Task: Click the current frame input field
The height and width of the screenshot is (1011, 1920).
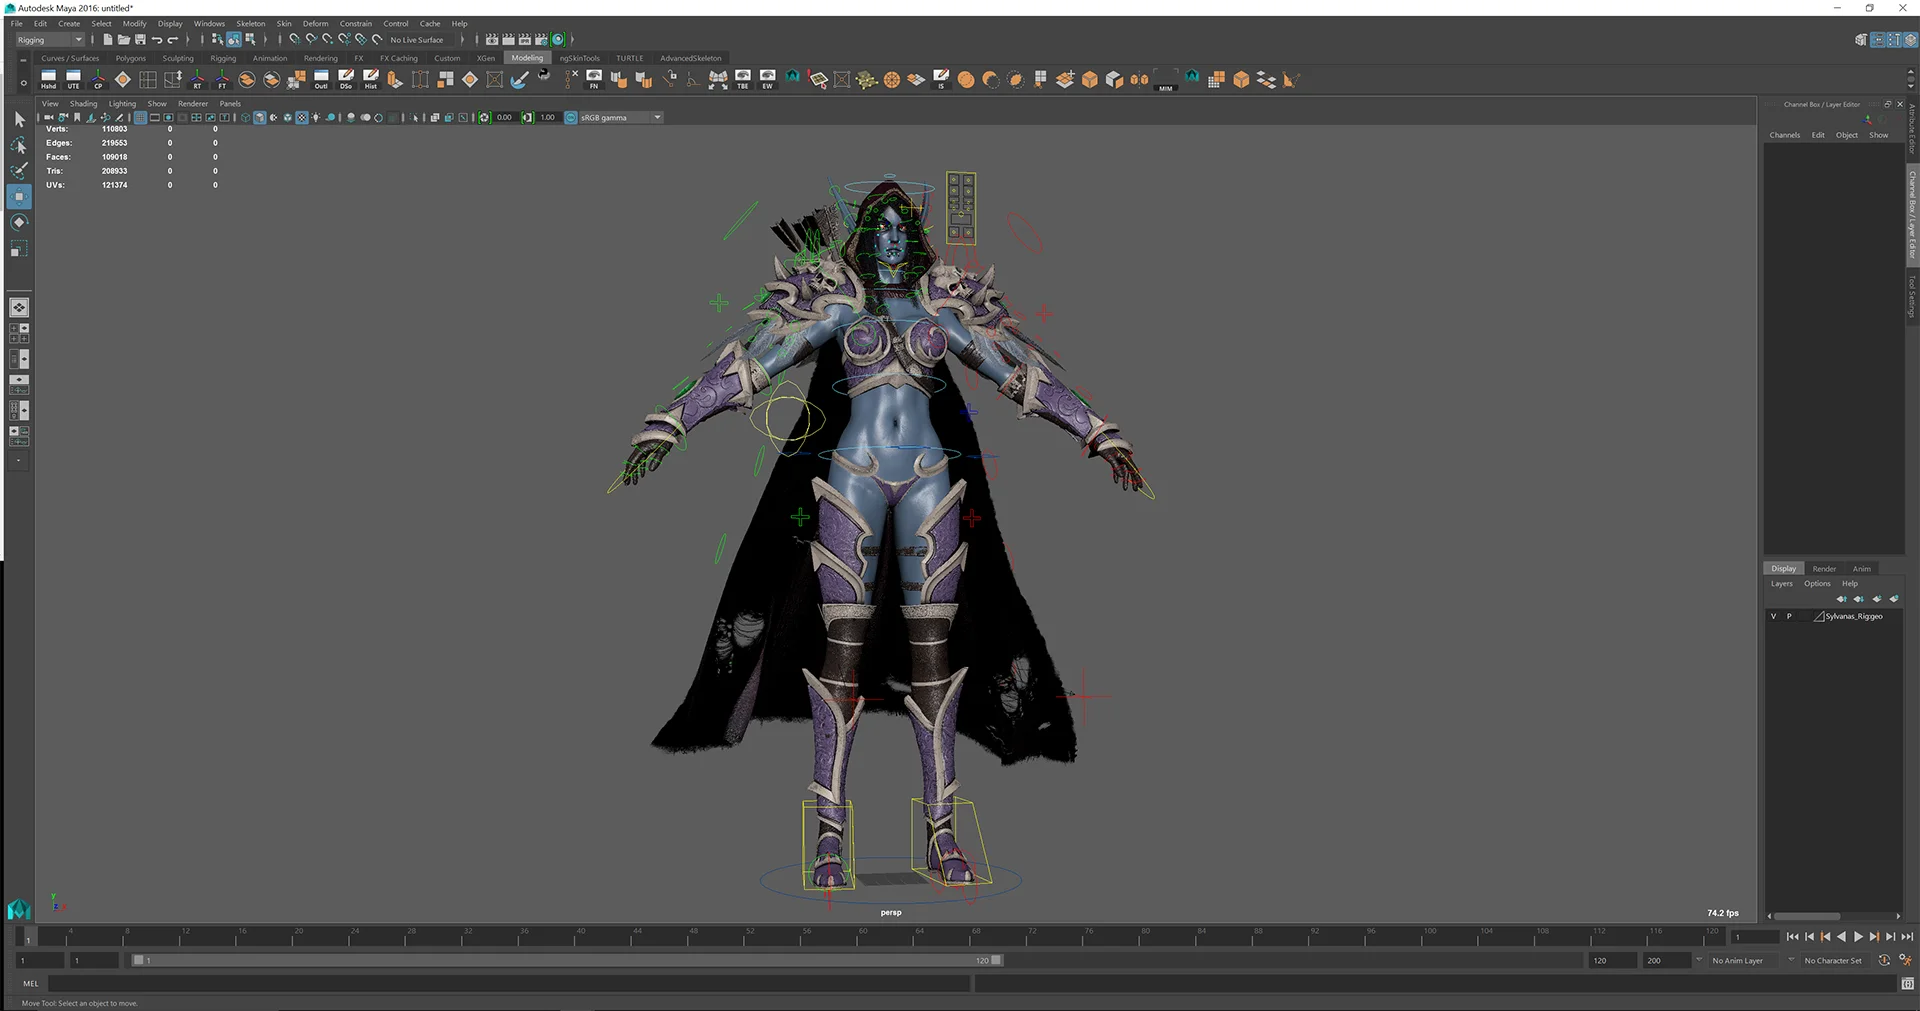Action: [1755, 937]
